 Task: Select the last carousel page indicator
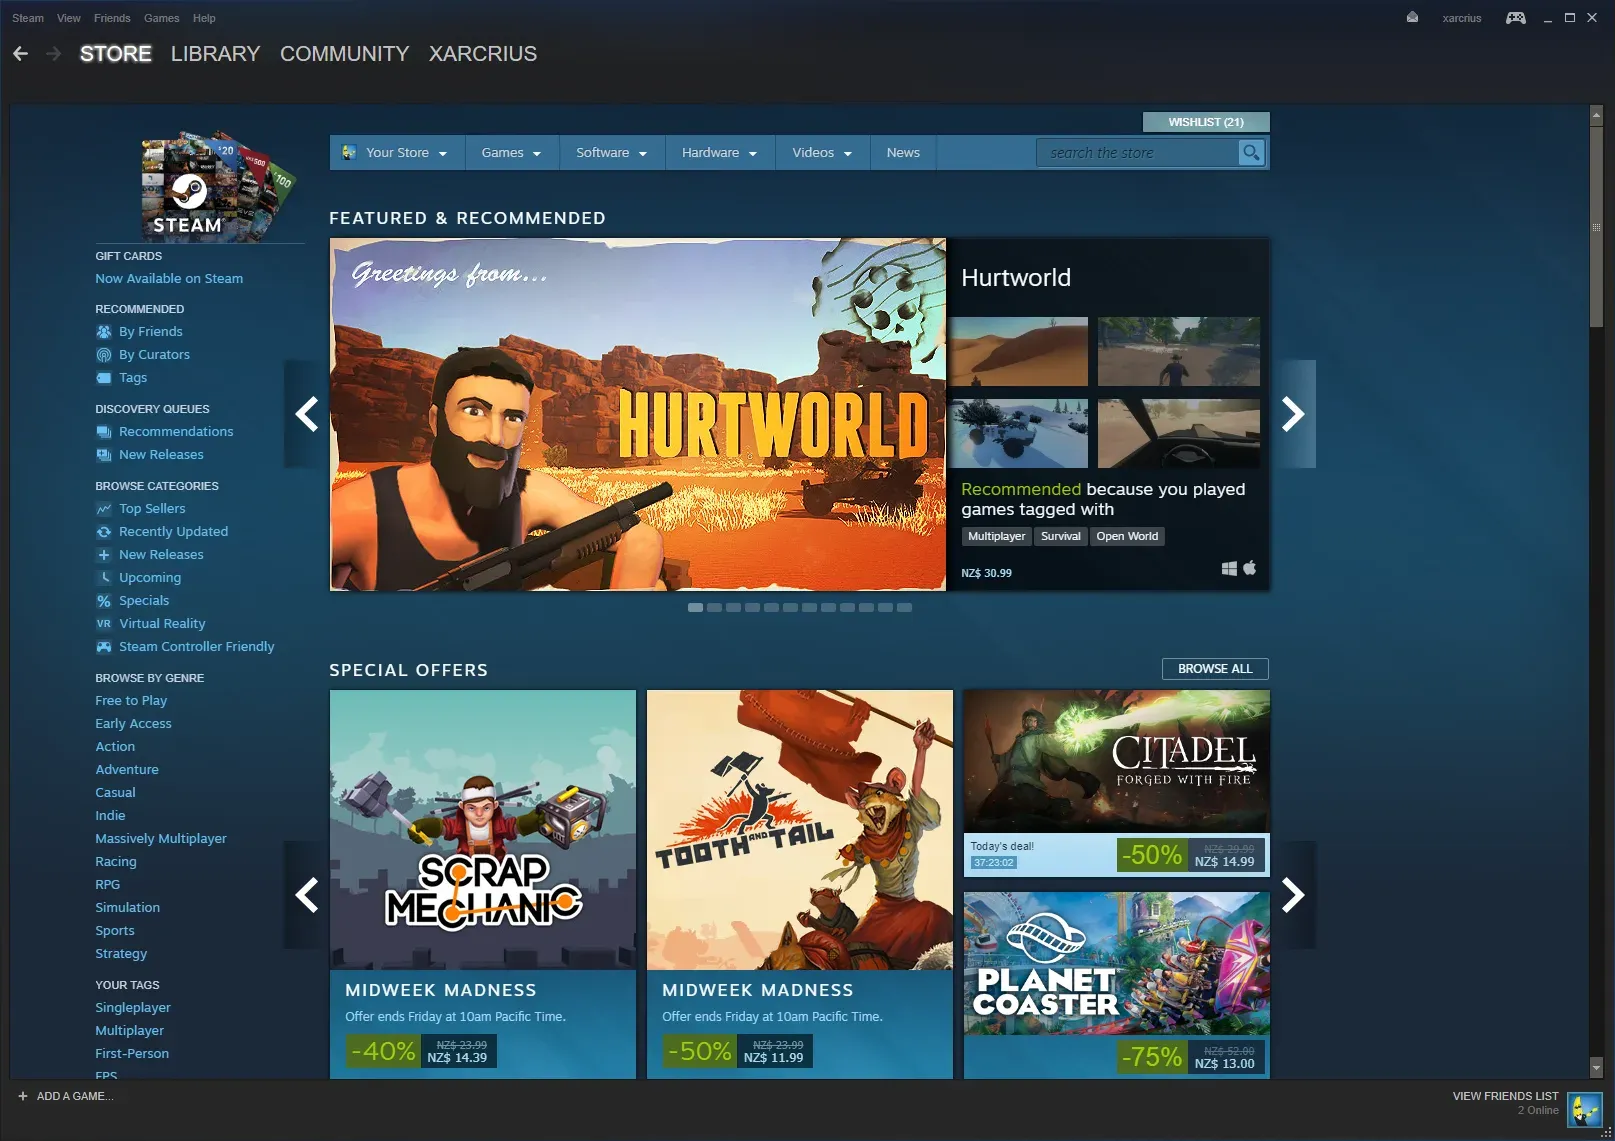coord(904,608)
